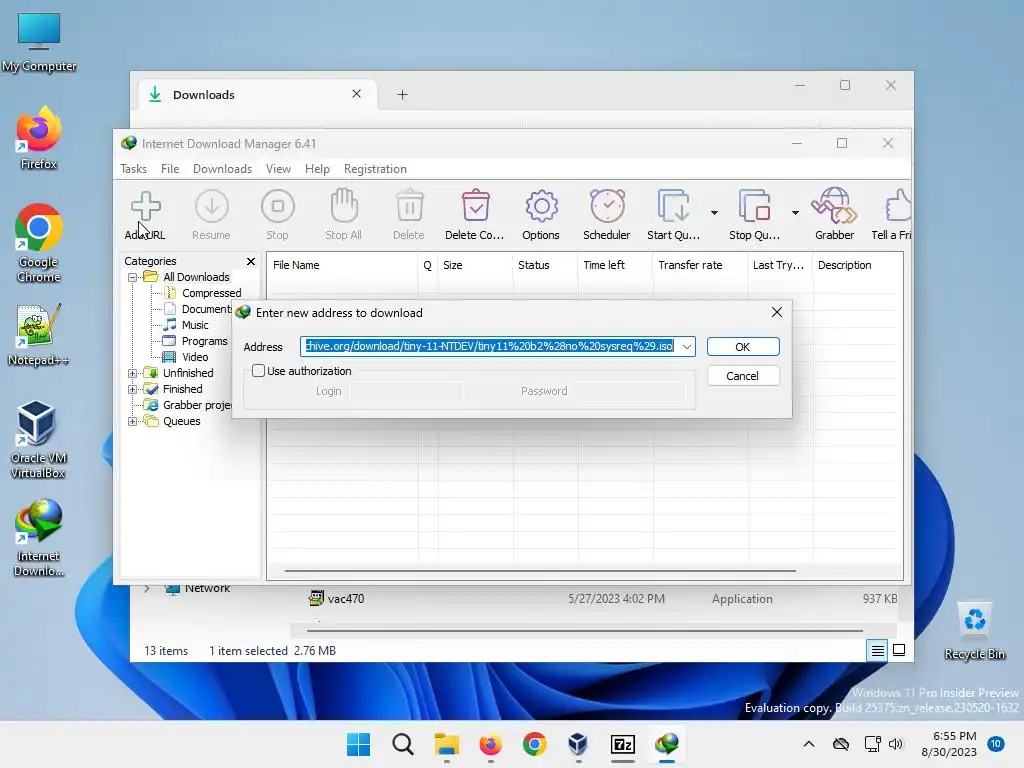
Task: Open the Downloads menu
Action: click(222, 168)
